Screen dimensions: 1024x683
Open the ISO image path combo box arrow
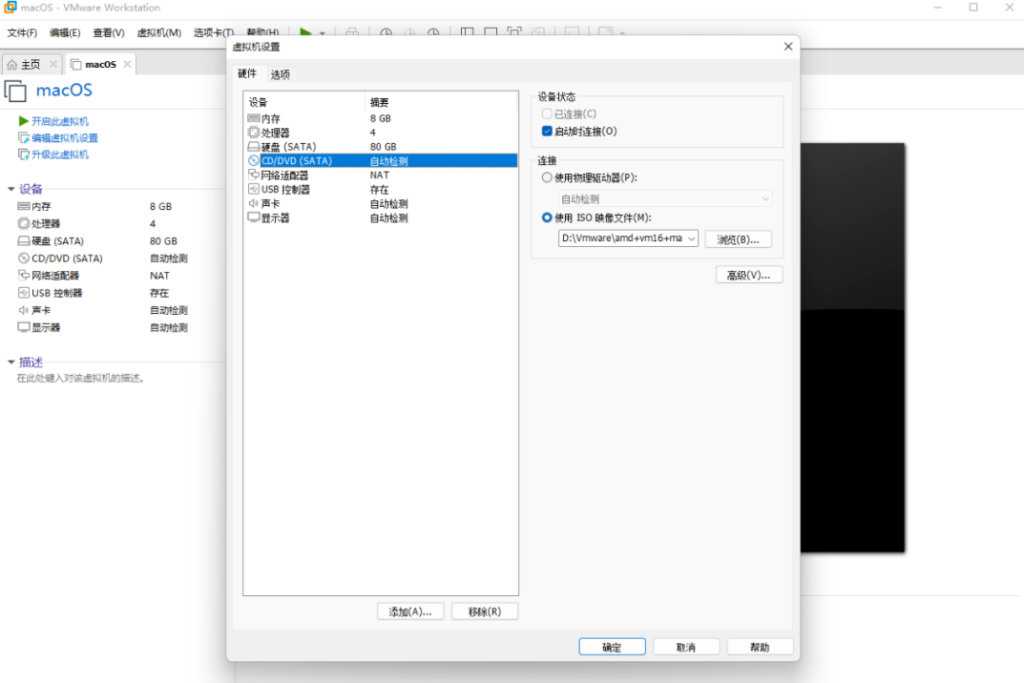(x=691, y=238)
